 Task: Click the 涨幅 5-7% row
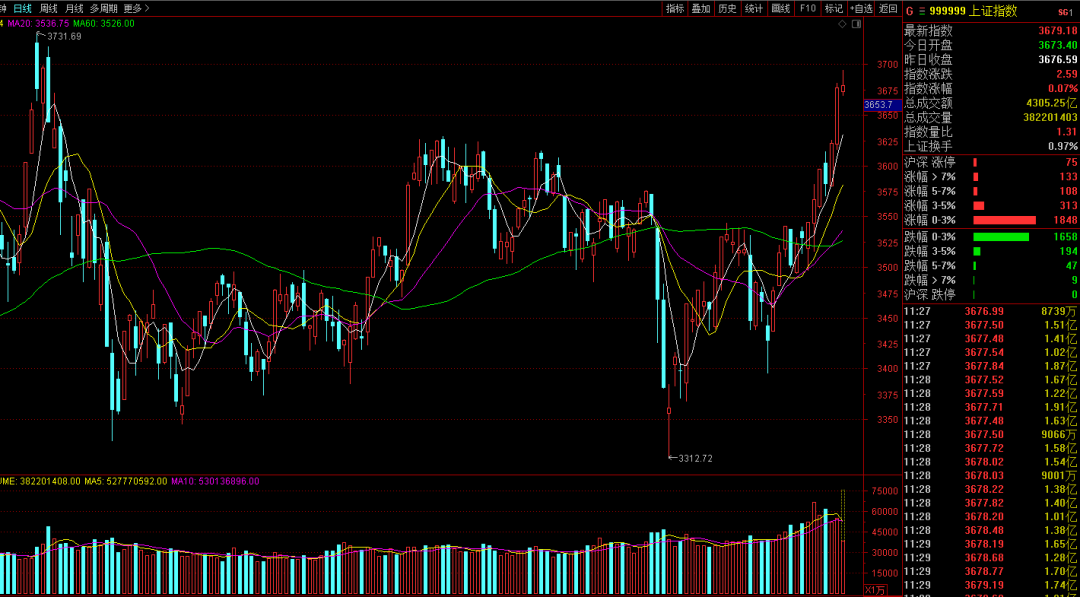pyautogui.click(x=991, y=191)
